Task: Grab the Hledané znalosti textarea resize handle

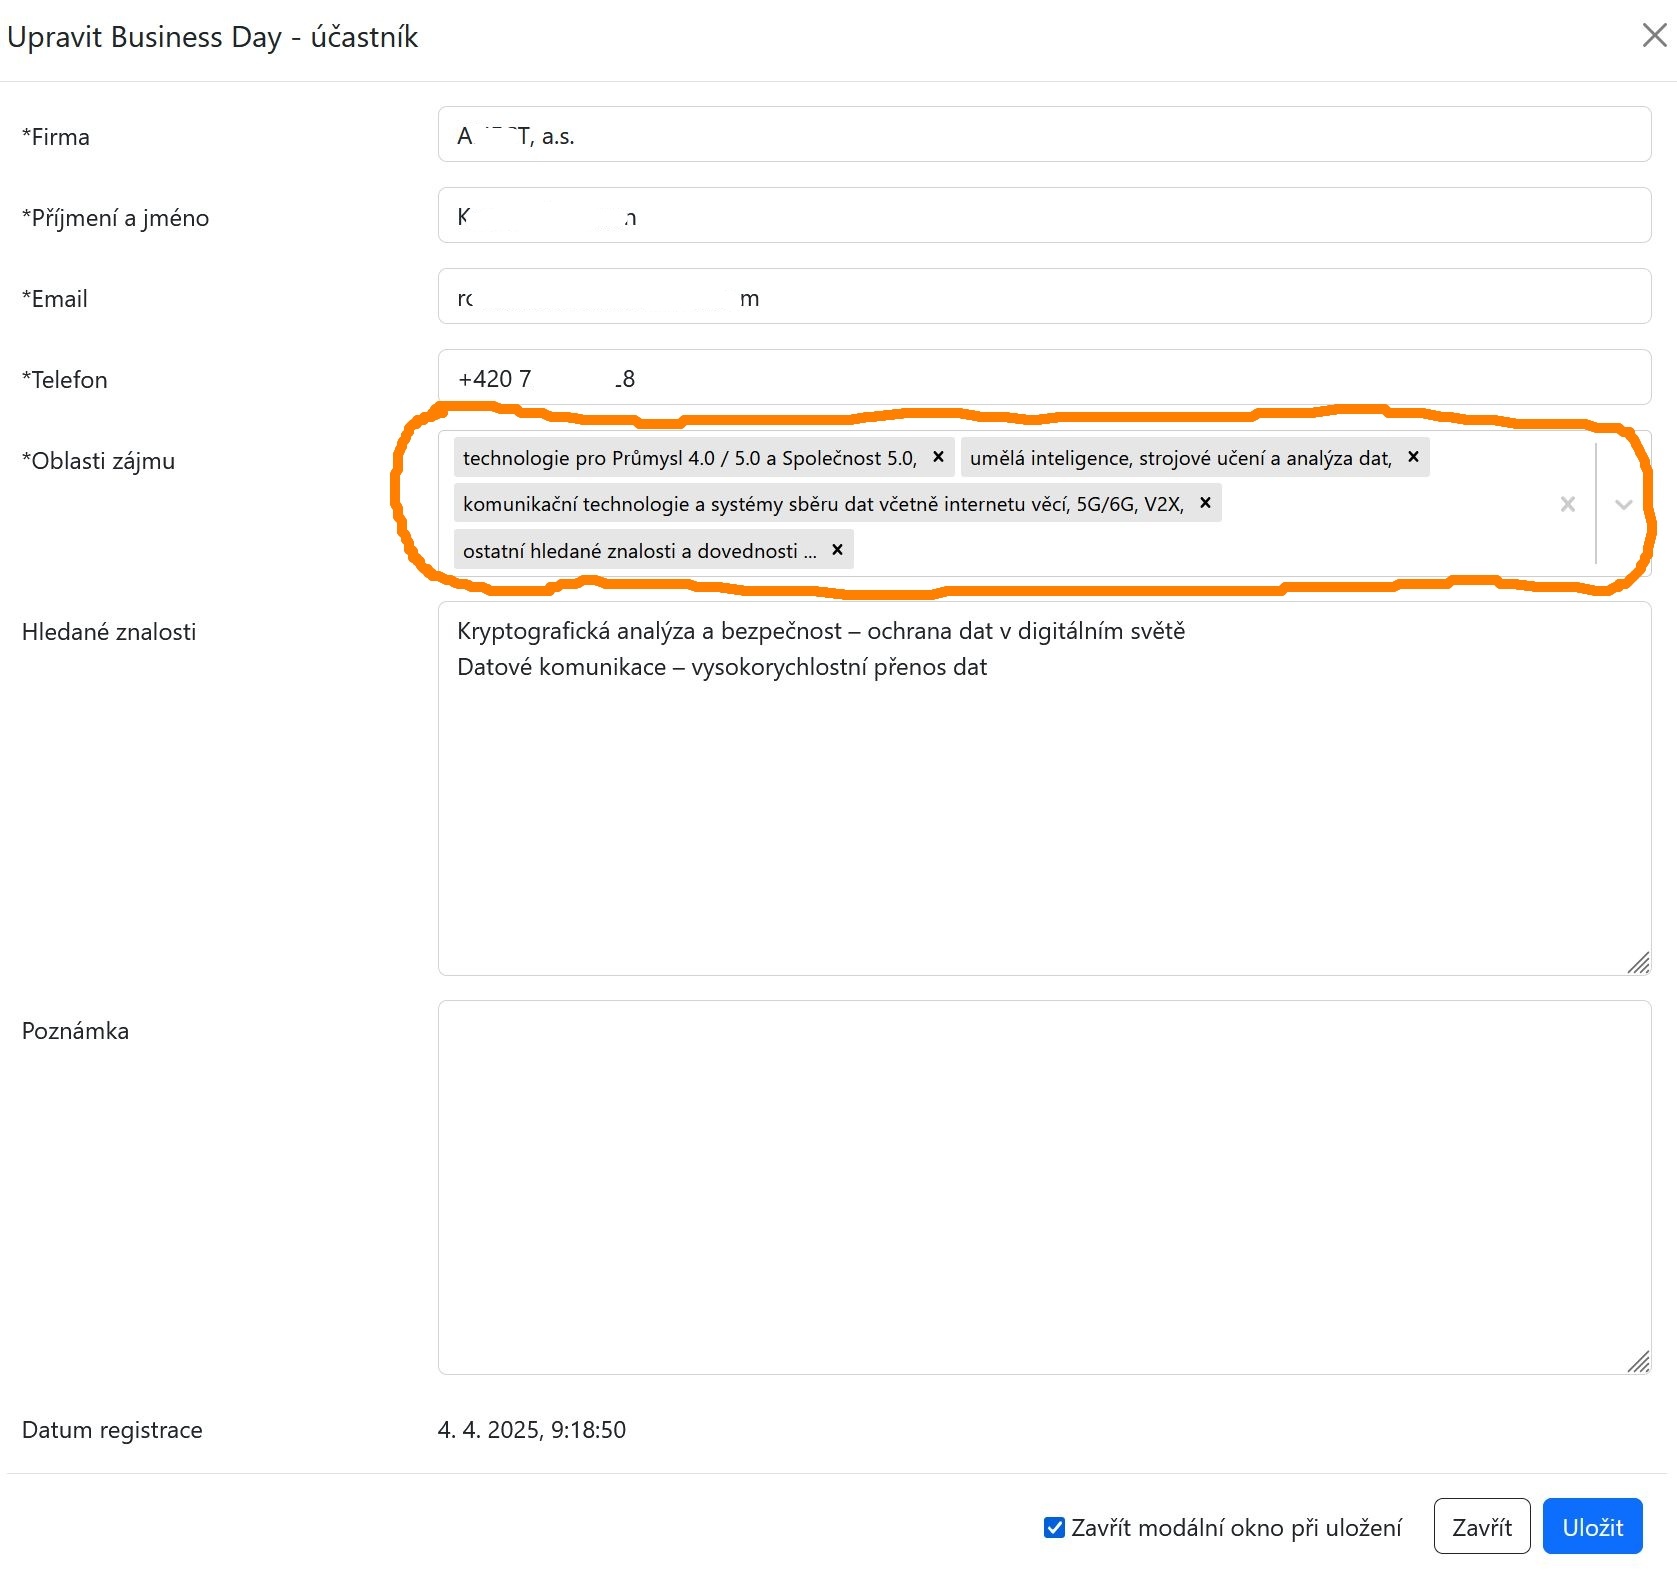Action: coord(1638,963)
